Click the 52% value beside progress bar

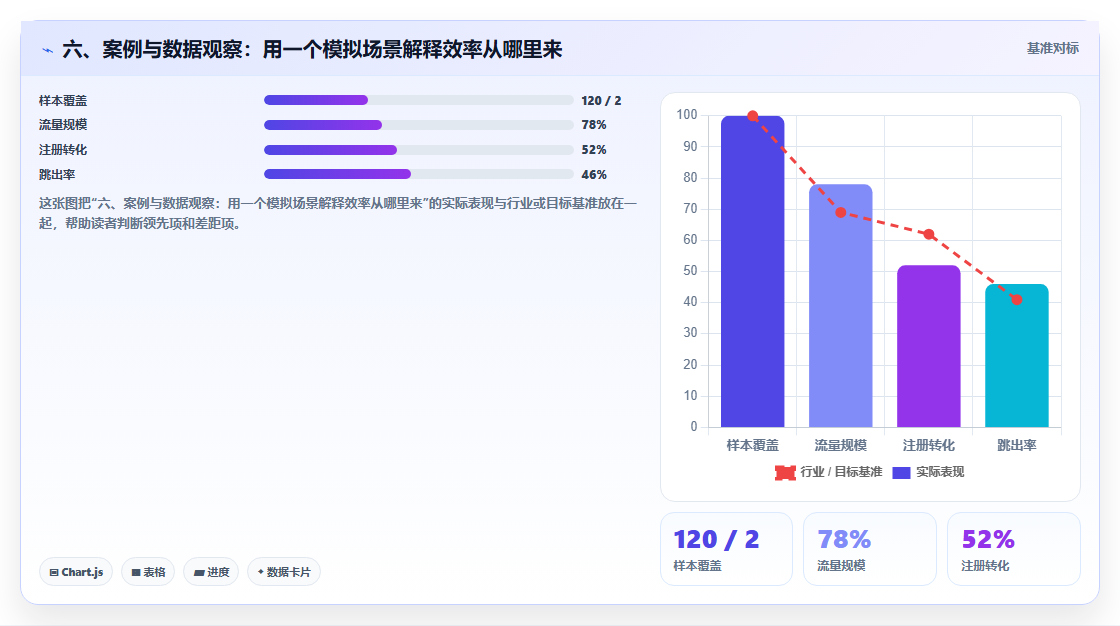[x=594, y=150]
